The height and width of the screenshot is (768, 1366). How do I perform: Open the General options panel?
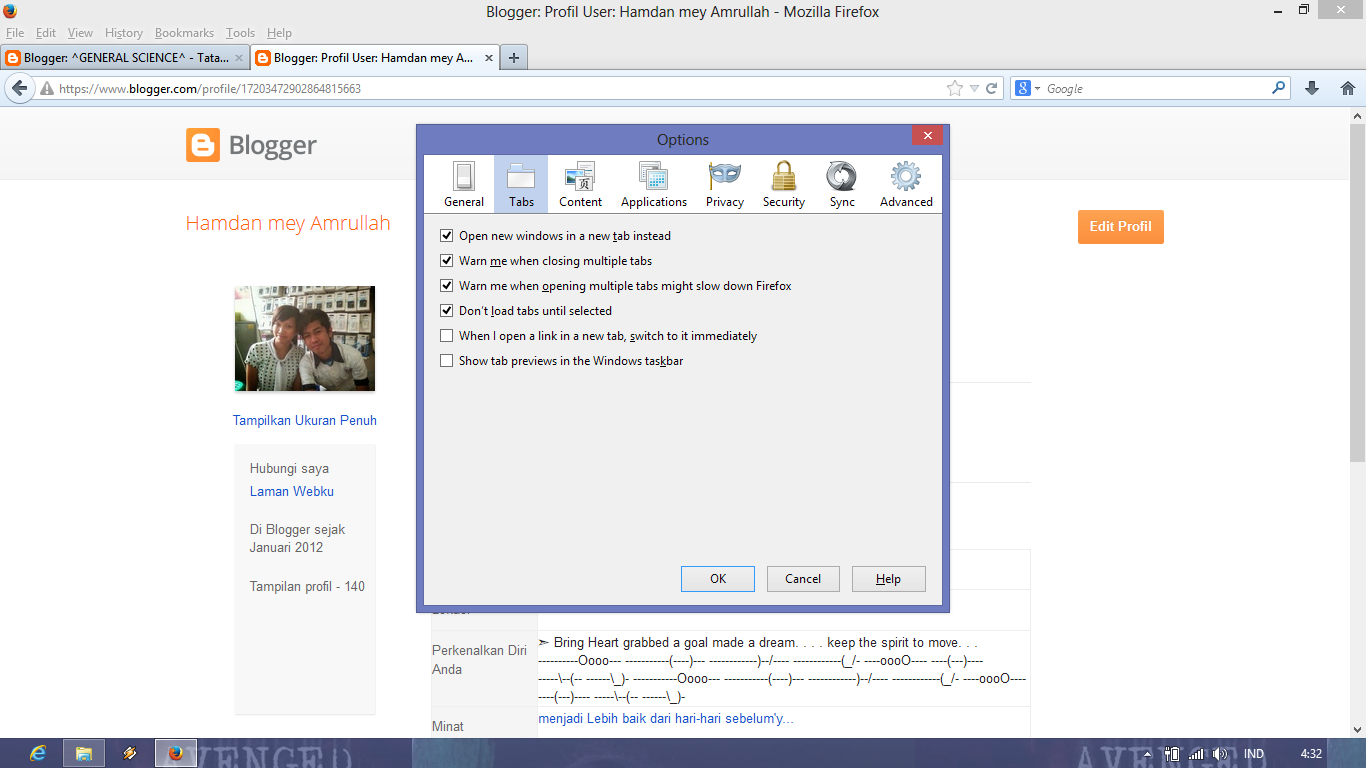coord(464,184)
